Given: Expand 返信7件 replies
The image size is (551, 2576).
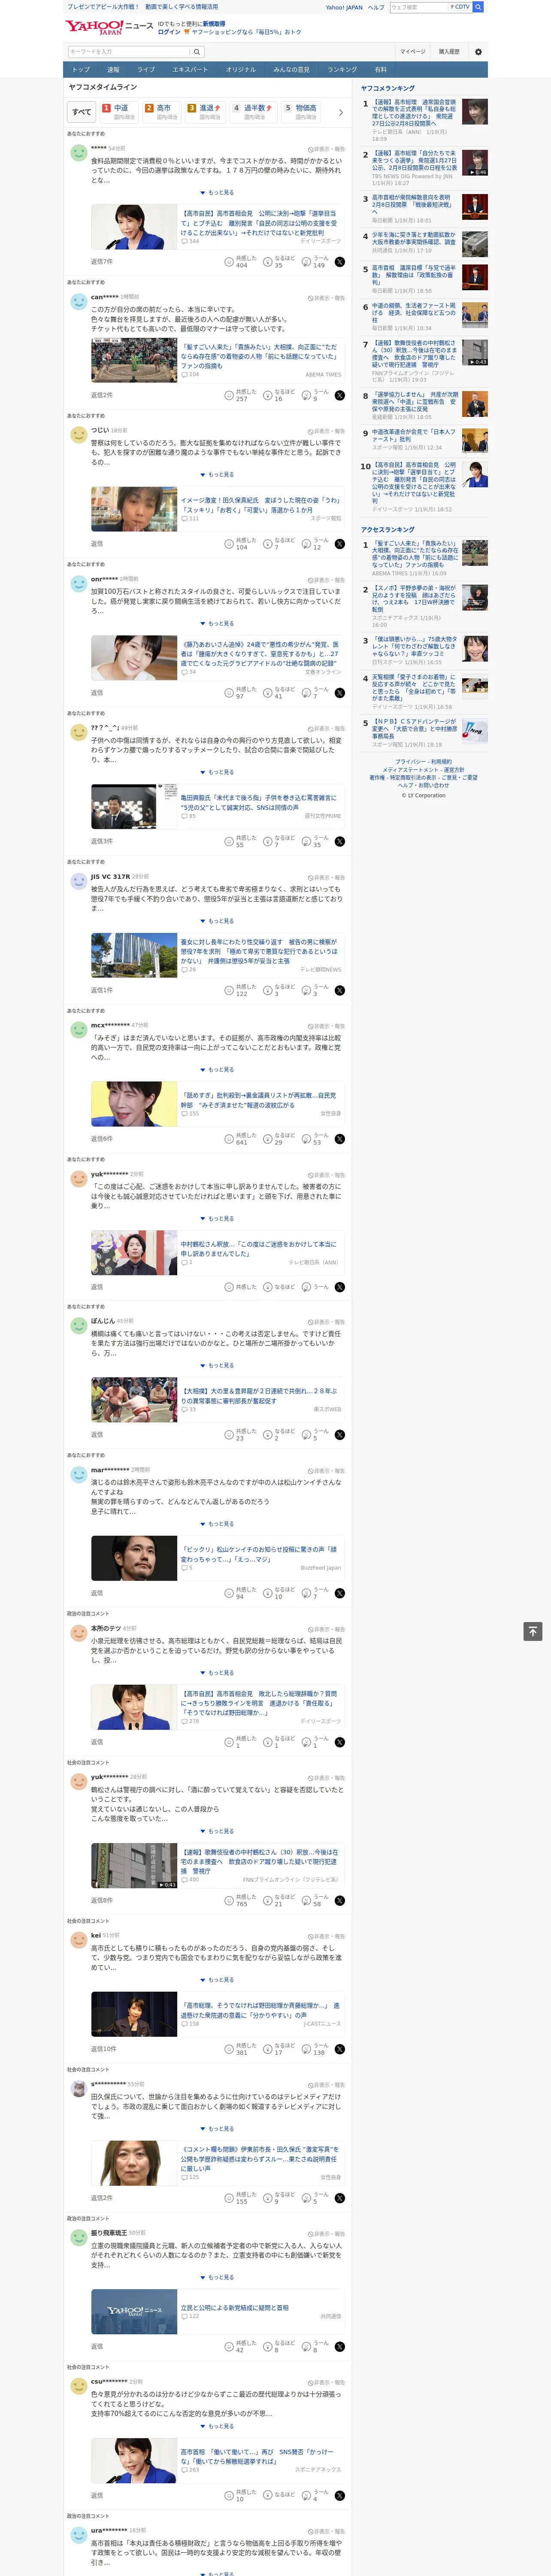Looking at the screenshot, I should click(x=102, y=262).
